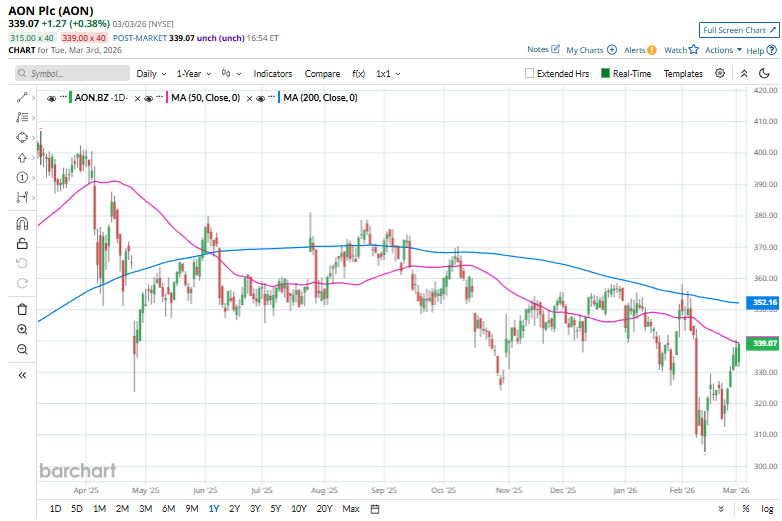Click the redo arrow icon
The height and width of the screenshot is (521, 782).
click(22, 283)
